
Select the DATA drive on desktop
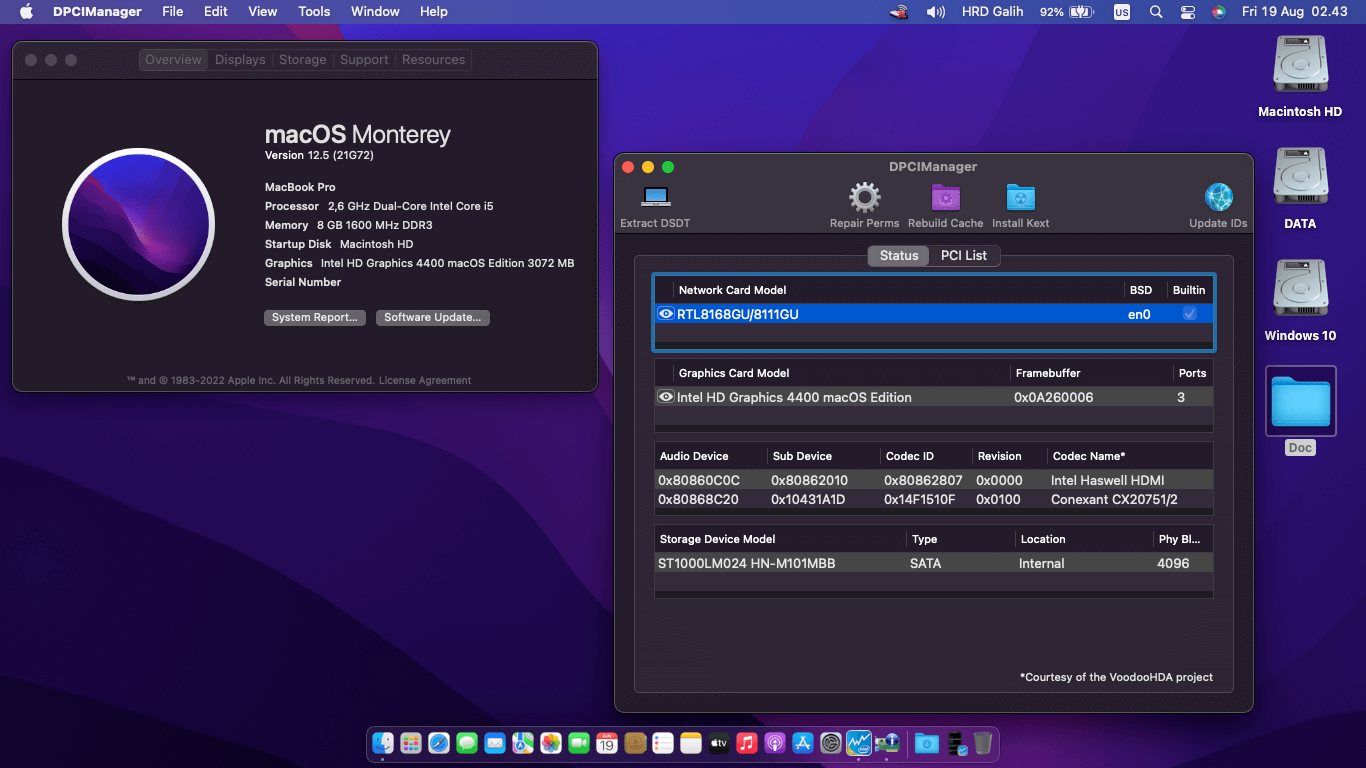1300,177
